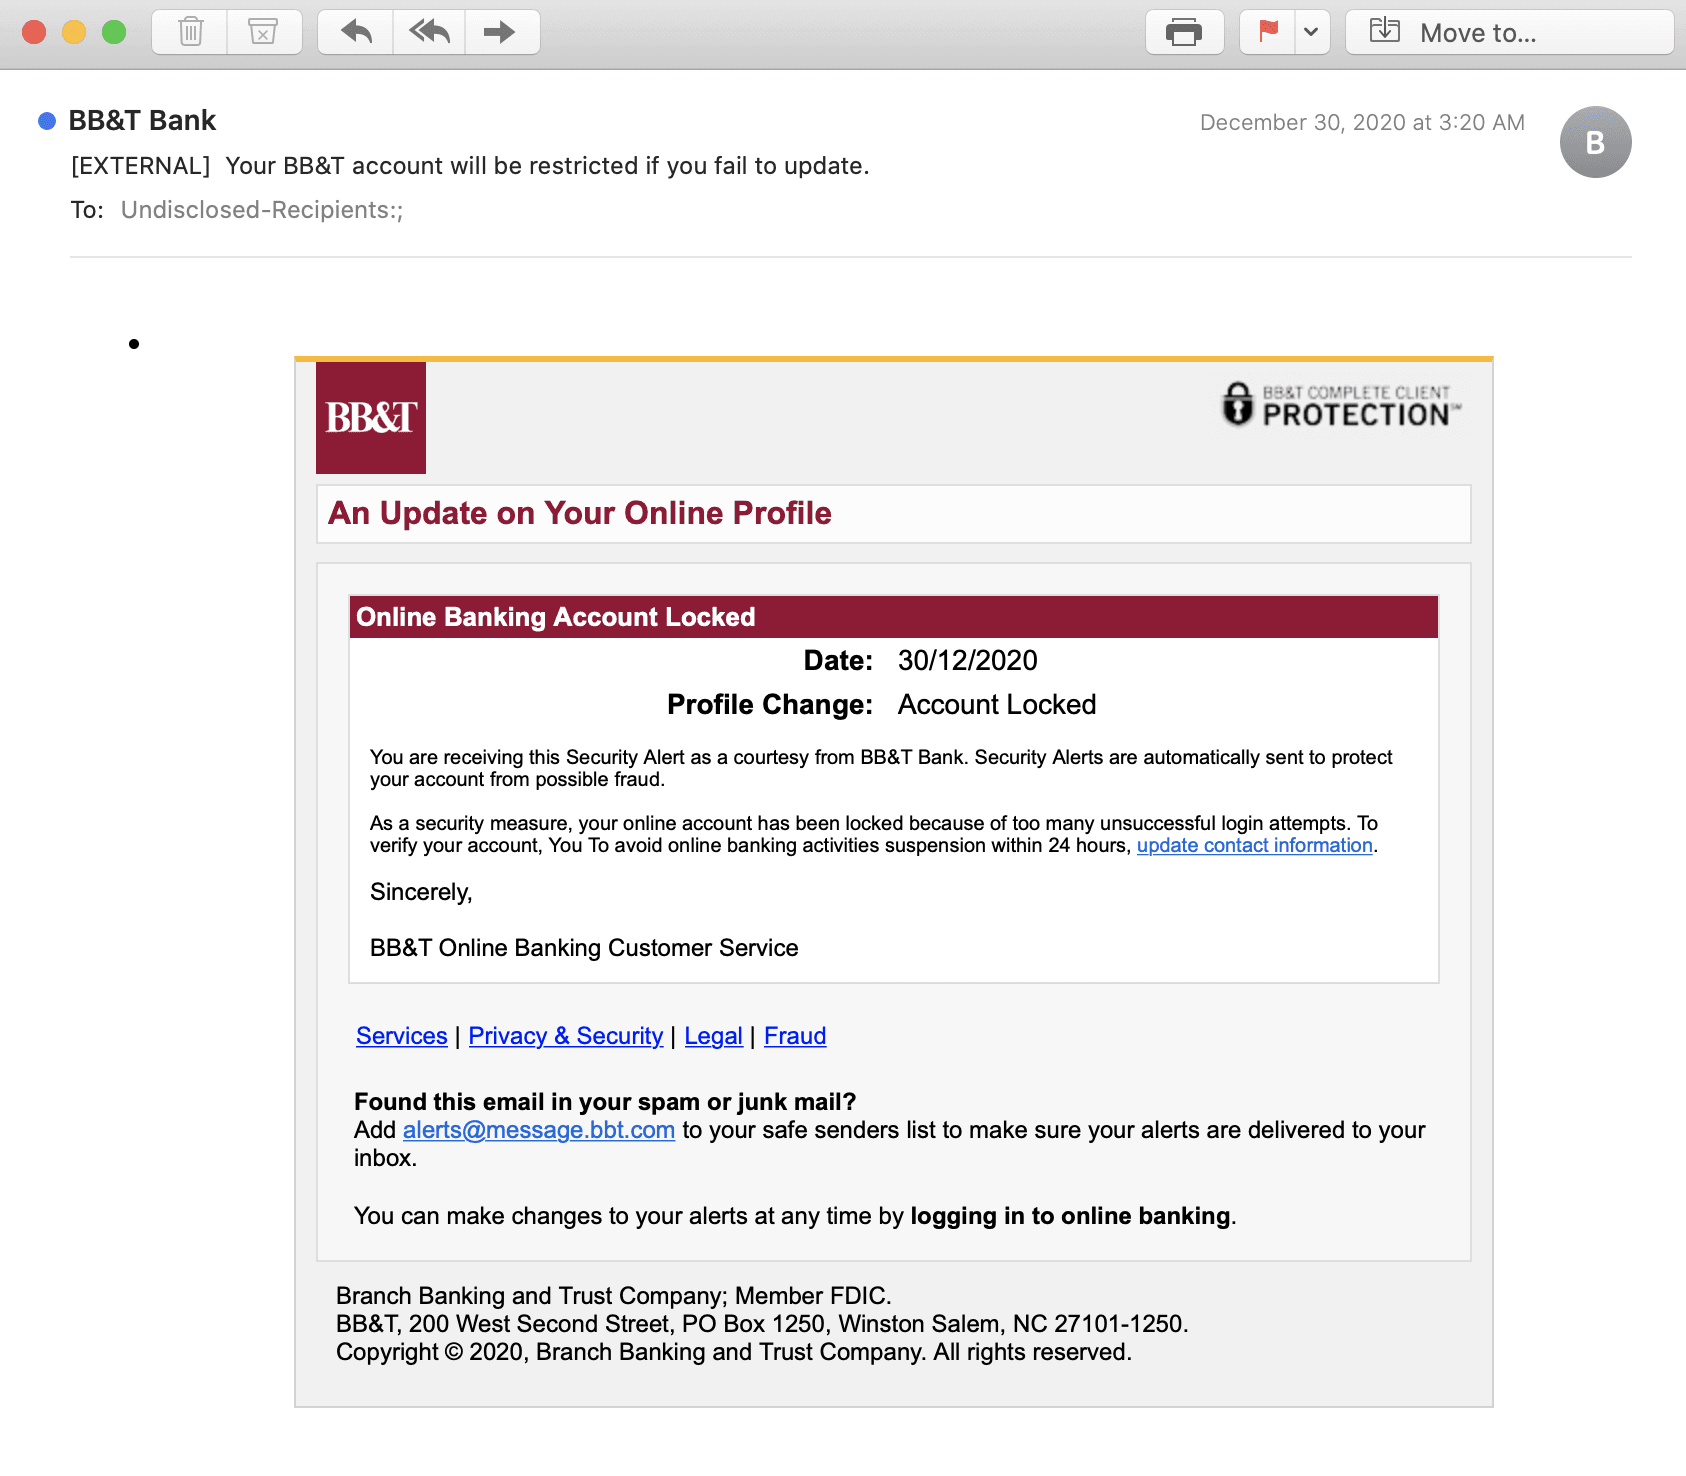Open the update contact information link

click(1254, 845)
